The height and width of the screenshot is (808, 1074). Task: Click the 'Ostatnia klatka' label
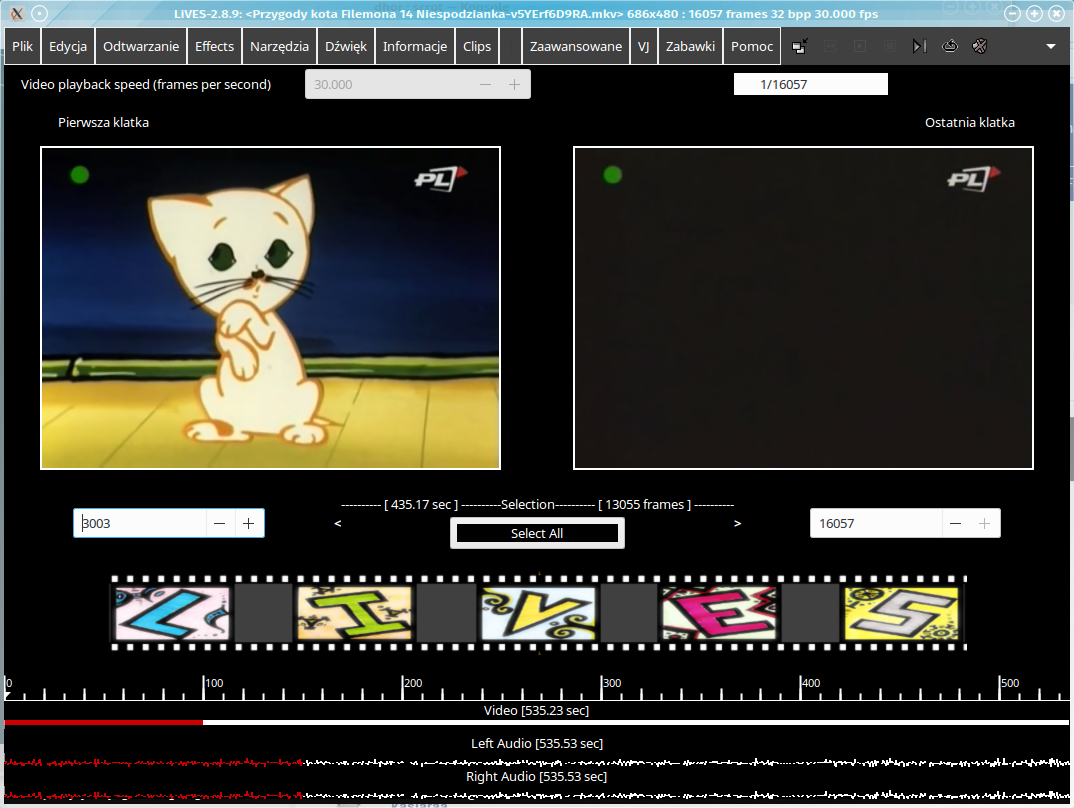970,123
